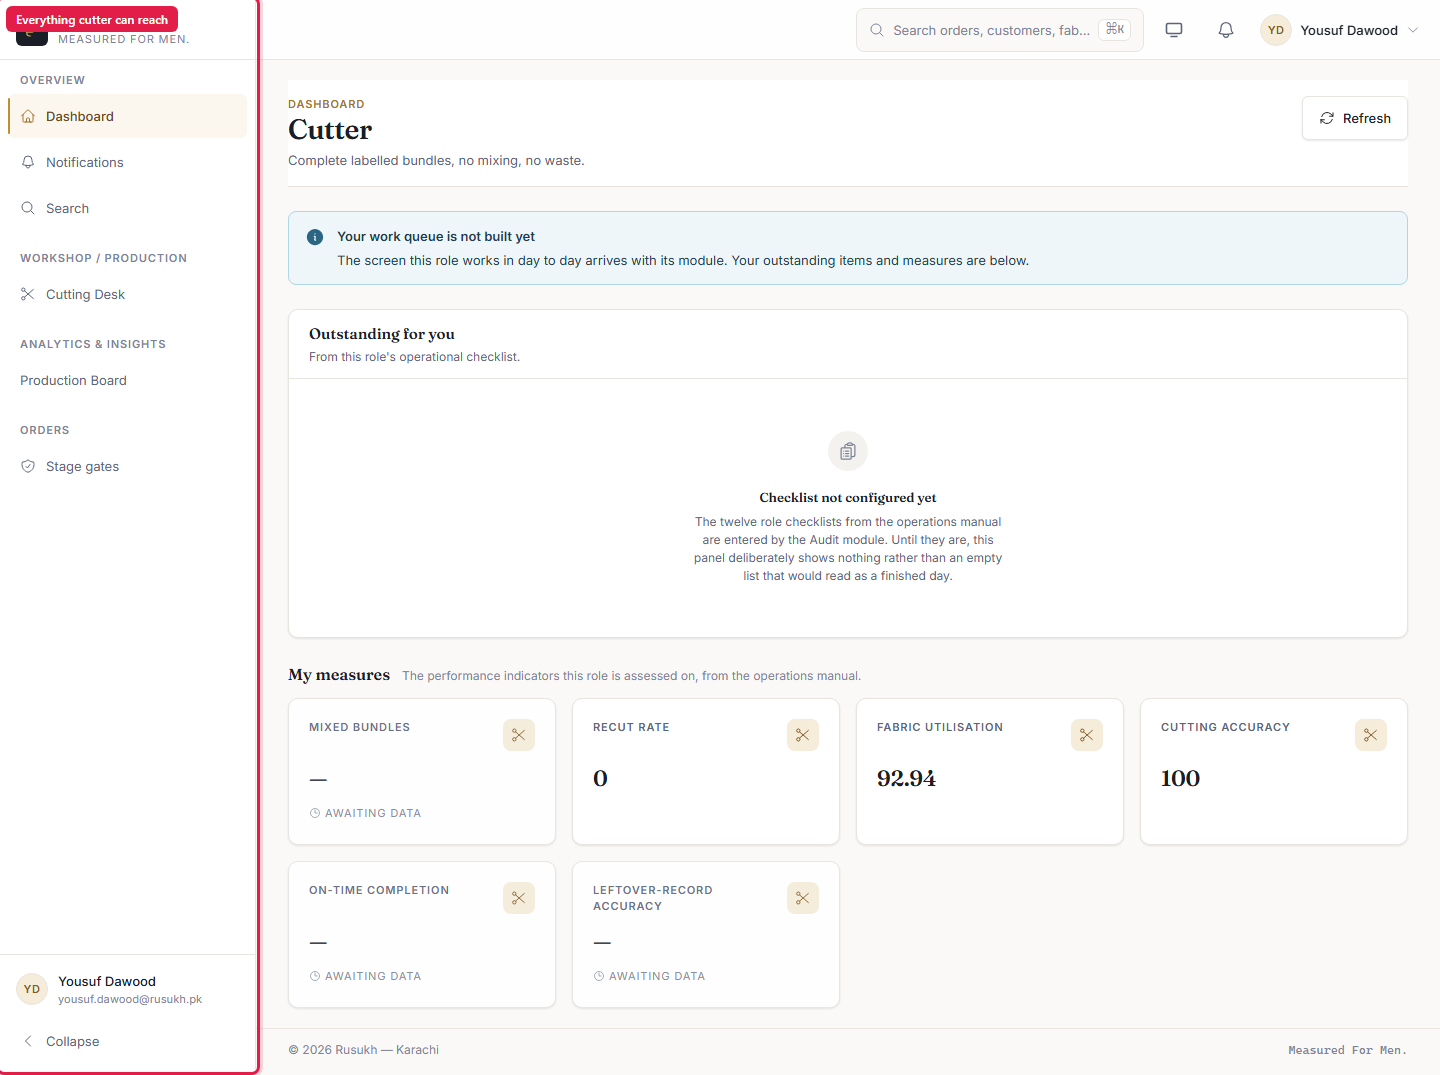Click the clipboard icon above Checklist not configured
Viewport: 1440px width, 1075px height.
[x=848, y=451]
